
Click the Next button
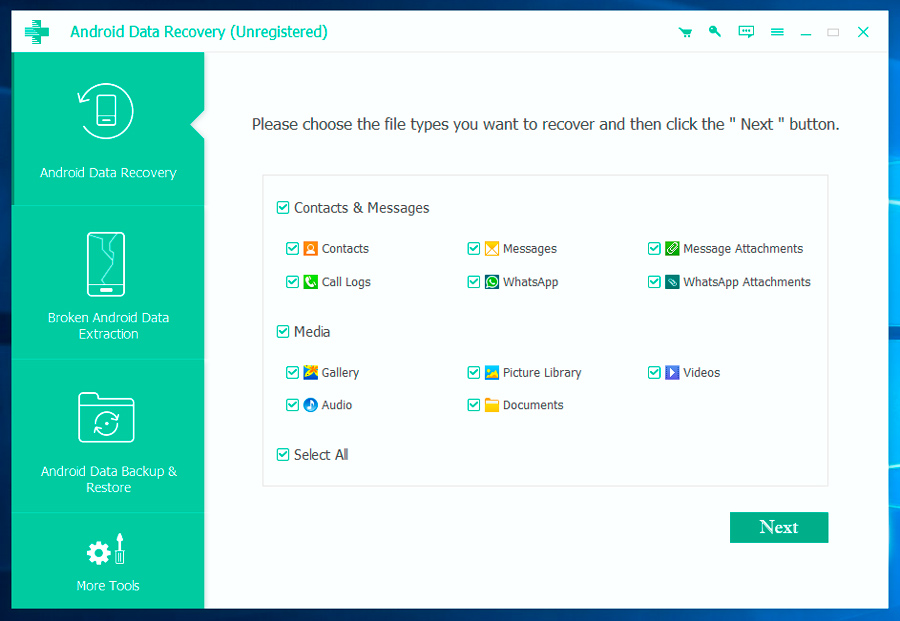(778, 527)
